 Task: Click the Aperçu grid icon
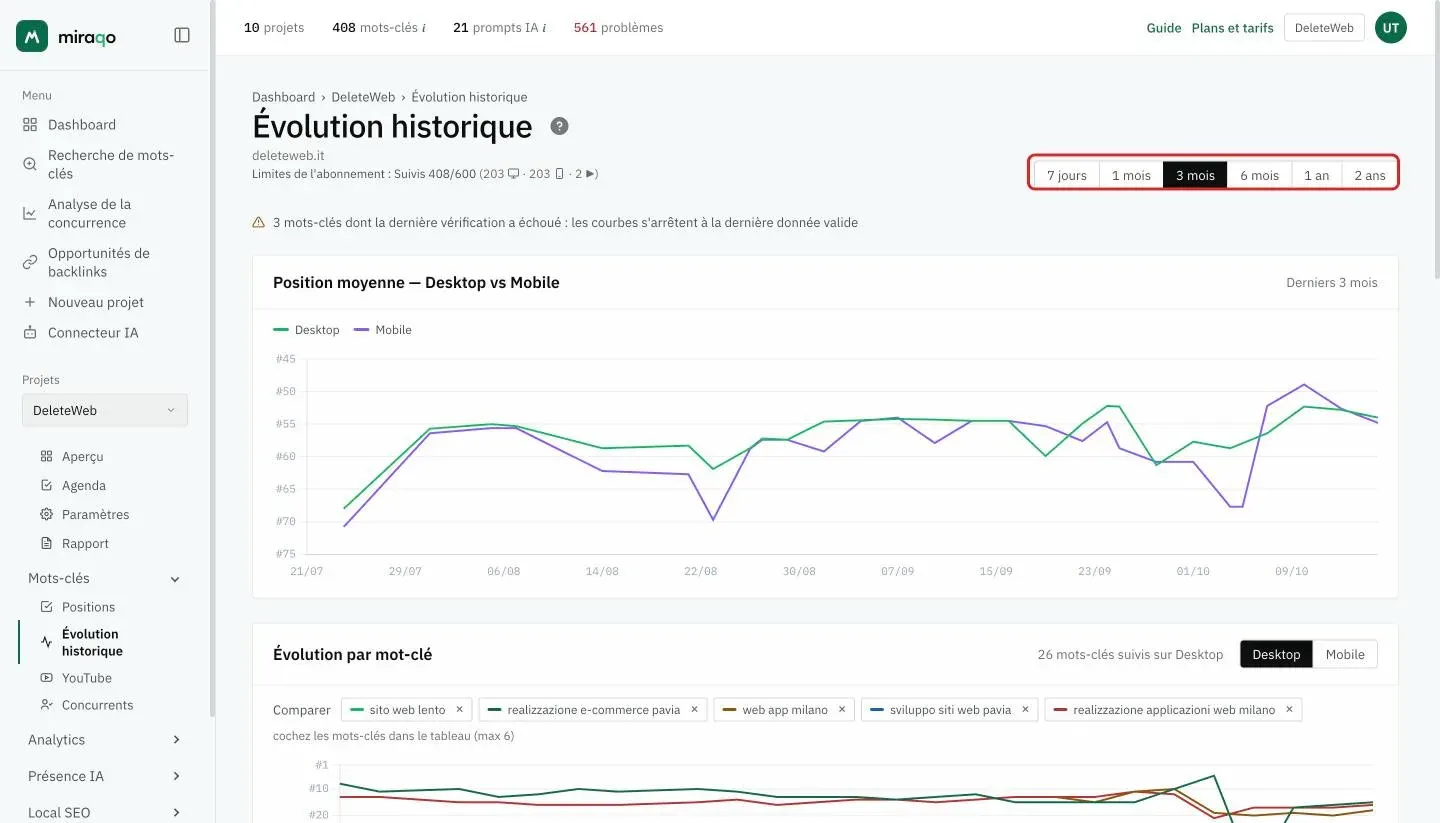coord(46,456)
